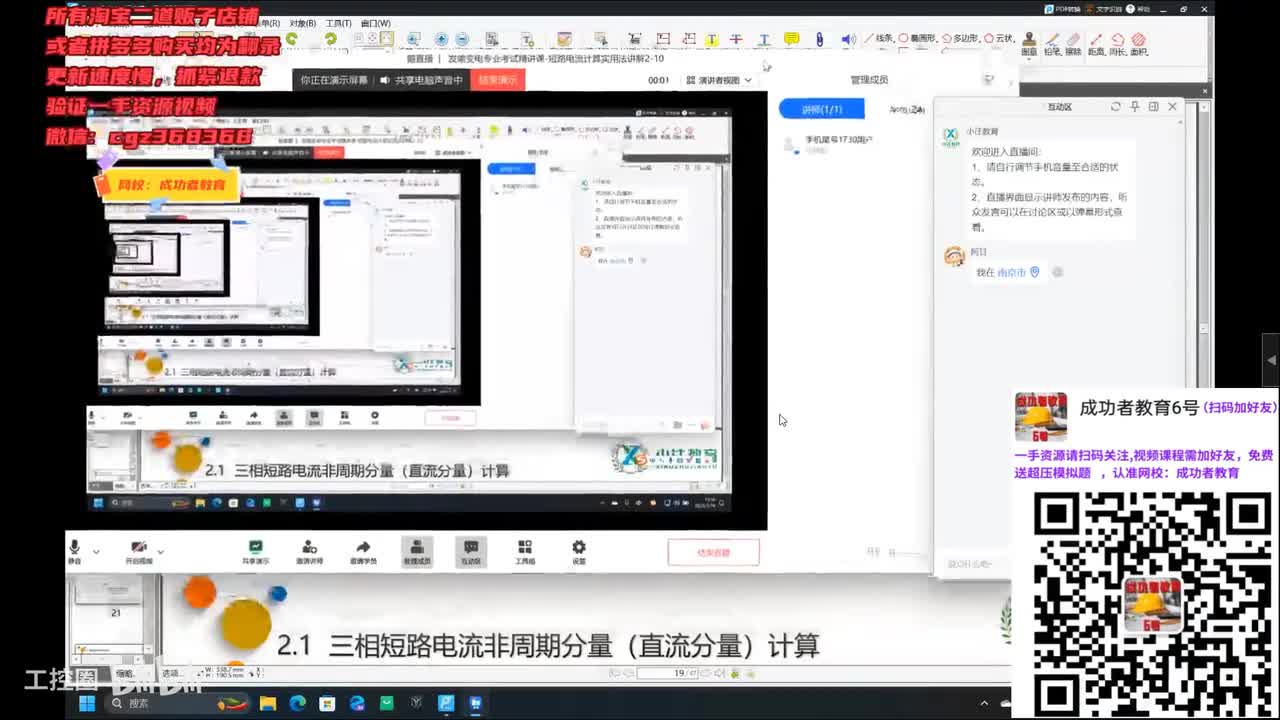The height and width of the screenshot is (720, 1280).
Task: Select the line (线条) drawing tool
Action: pyautogui.click(x=878, y=38)
